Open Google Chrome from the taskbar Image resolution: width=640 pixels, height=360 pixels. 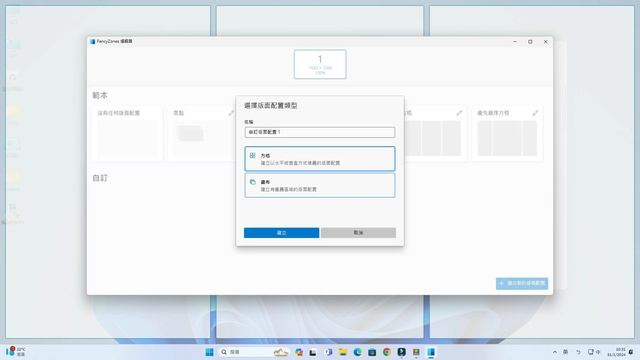tap(387, 352)
